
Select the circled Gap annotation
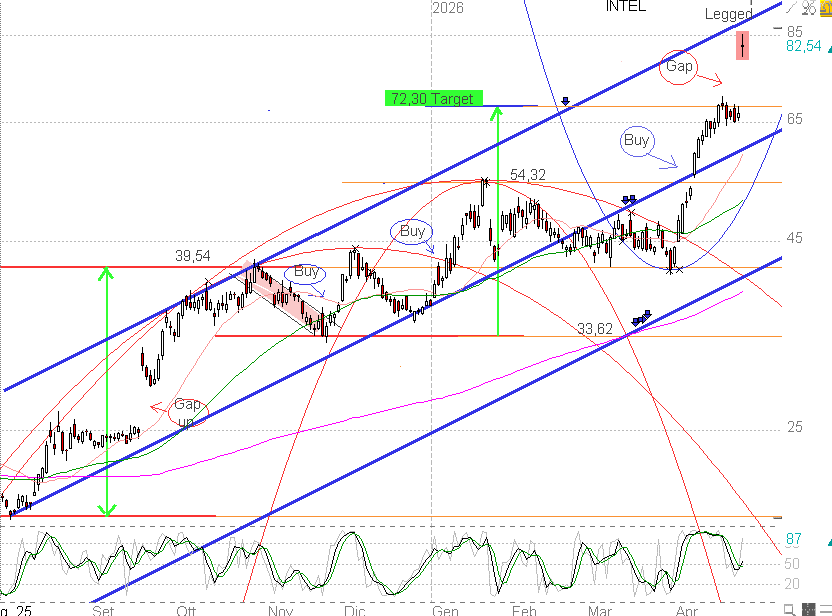coord(679,65)
